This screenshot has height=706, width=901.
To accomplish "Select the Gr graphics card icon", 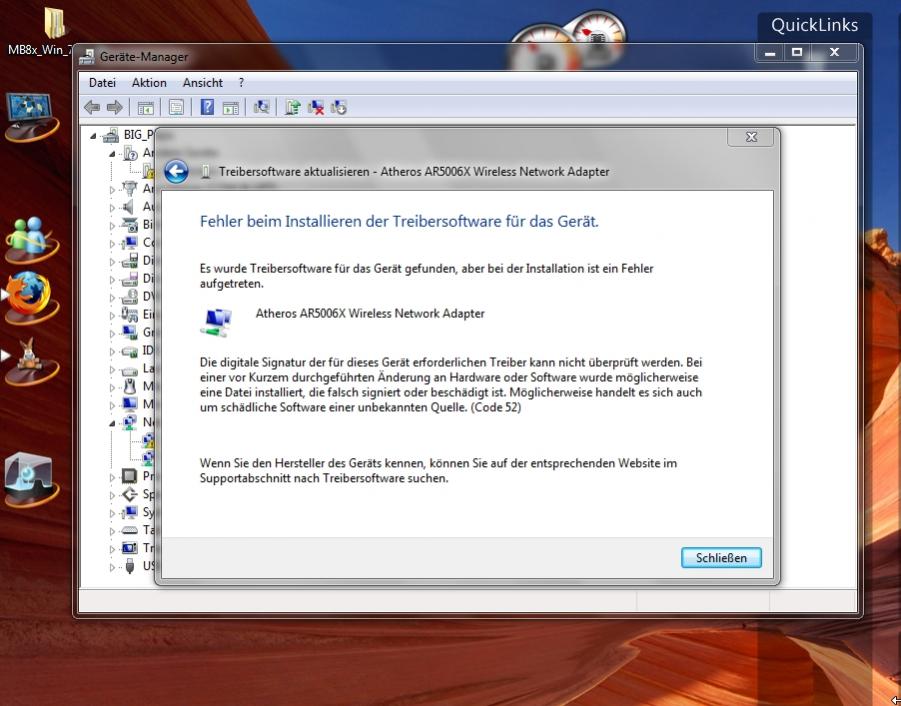I will (130, 332).
